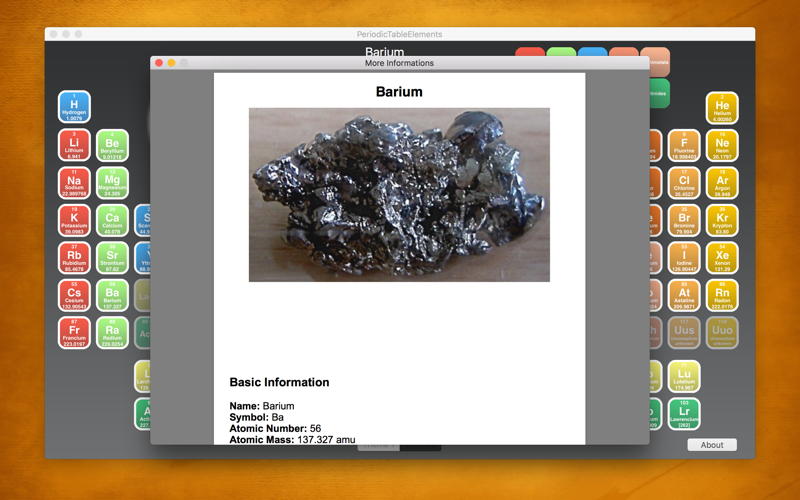This screenshot has height=500, width=800.
Task: Open the Helium element tile
Action: click(x=722, y=108)
